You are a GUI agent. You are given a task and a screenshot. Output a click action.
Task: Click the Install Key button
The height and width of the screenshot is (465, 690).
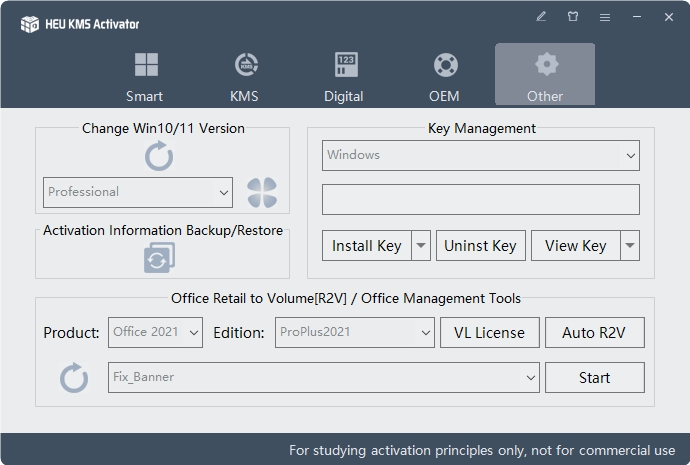tap(367, 245)
